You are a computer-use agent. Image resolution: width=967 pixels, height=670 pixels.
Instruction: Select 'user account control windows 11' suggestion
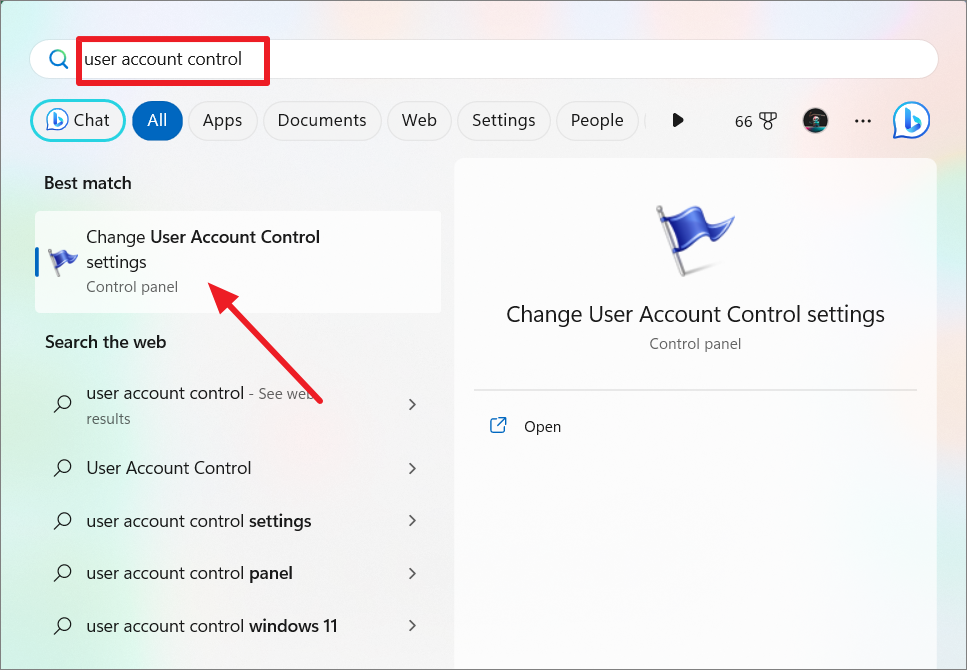238,626
